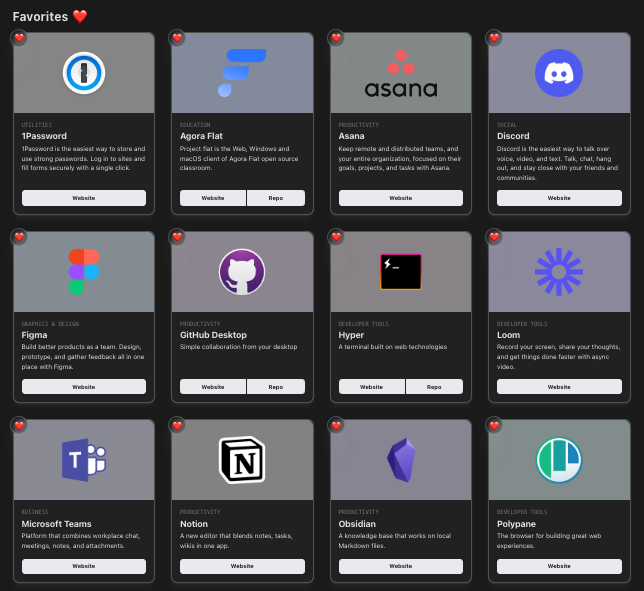Toggle the heart badge on Agora Flat
This screenshot has width=644, height=591.
[177, 38]
